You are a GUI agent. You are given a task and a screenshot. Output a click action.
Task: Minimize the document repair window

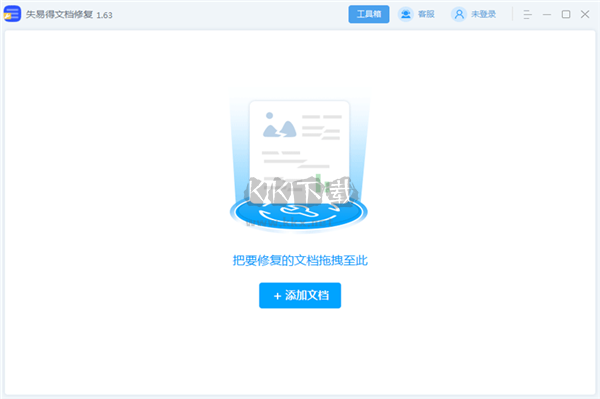pyautogui.click(x=547, y=15)
